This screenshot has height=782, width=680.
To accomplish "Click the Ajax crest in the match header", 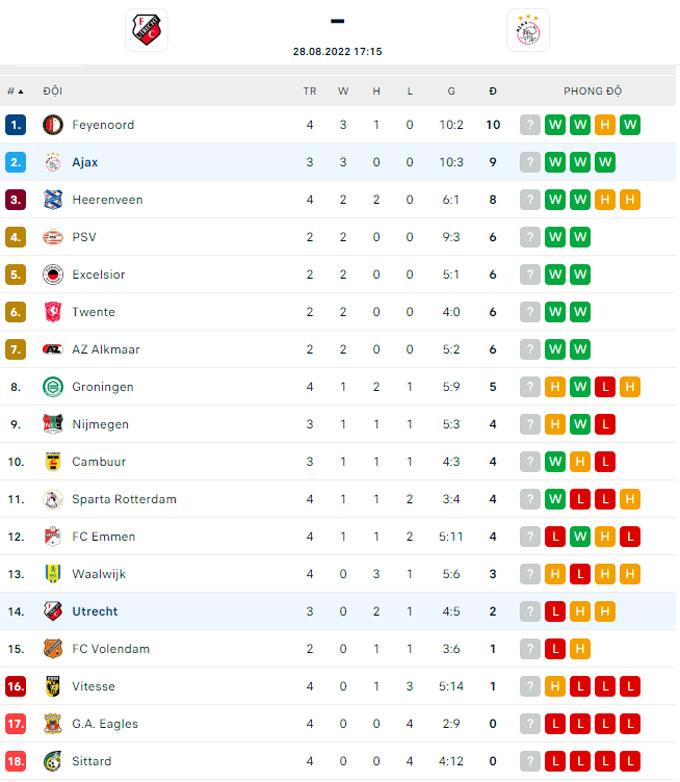I will point(527,30).
